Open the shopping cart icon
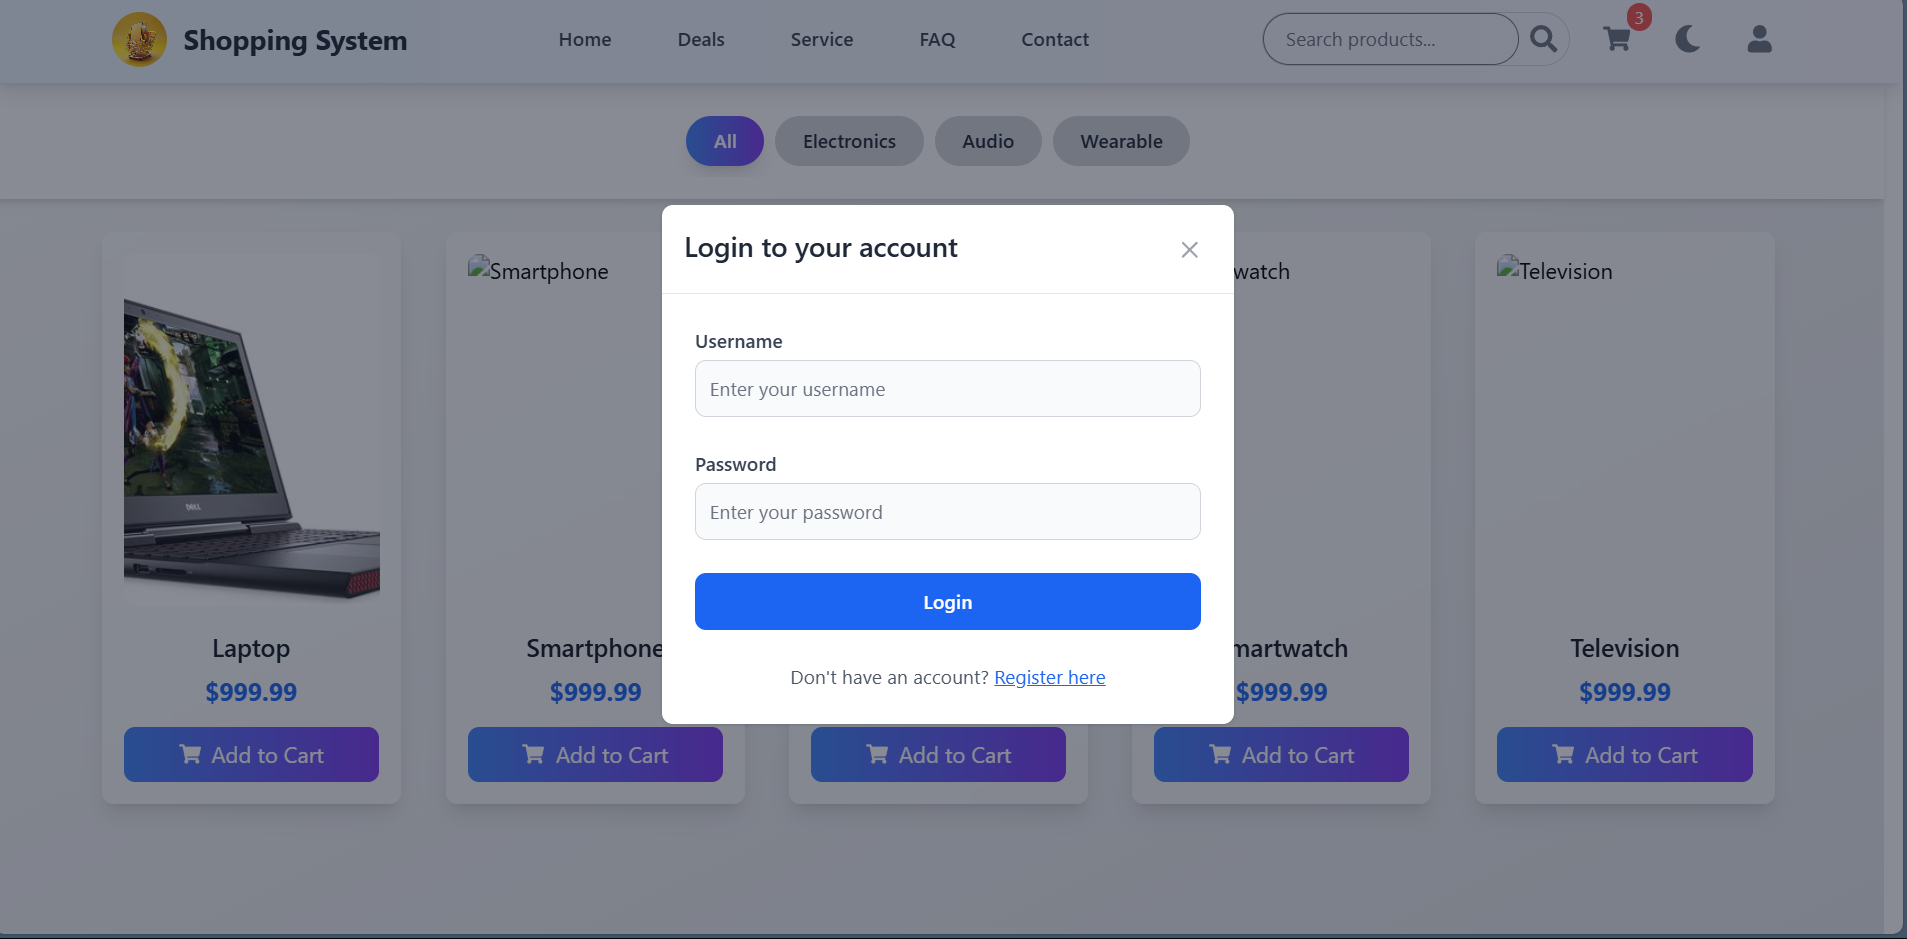This screenshot has width=1907, height=939. 1615,39
